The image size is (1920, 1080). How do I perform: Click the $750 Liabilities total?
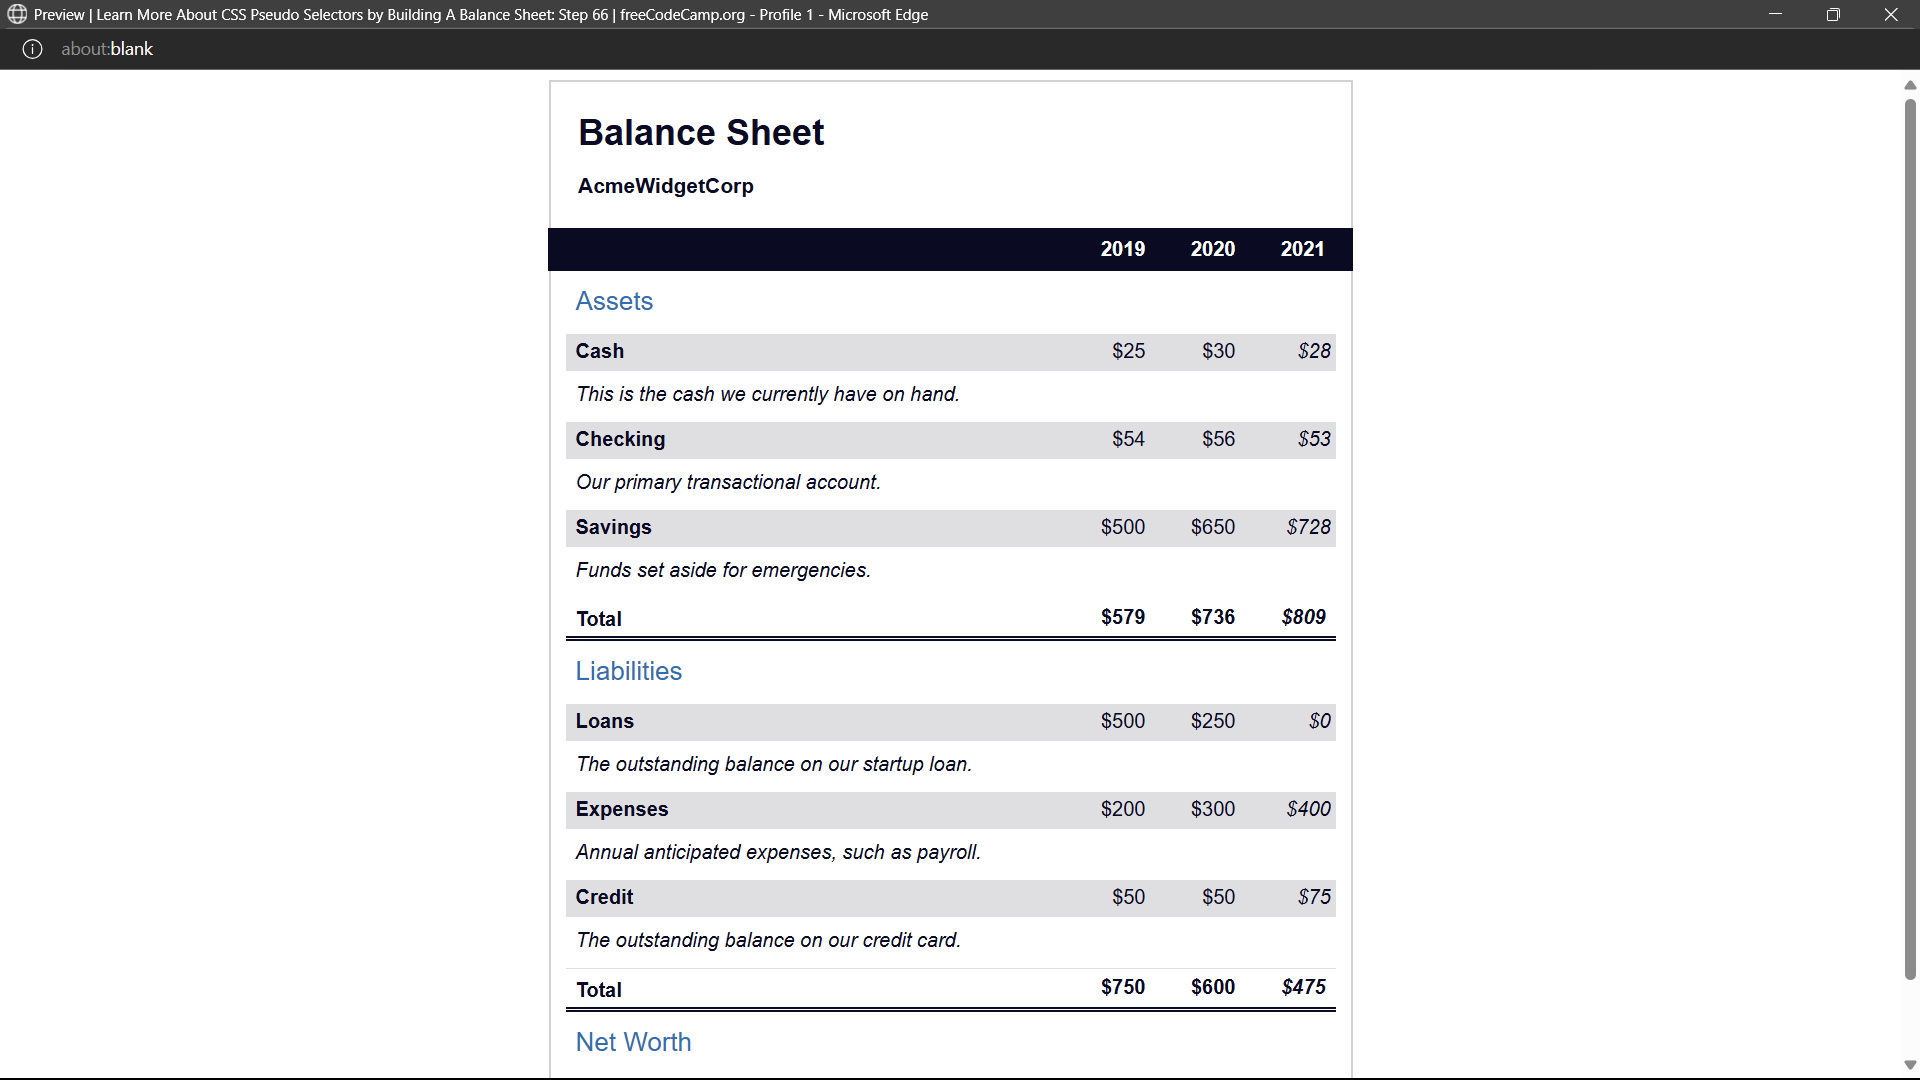click(x=1123, y=987)
